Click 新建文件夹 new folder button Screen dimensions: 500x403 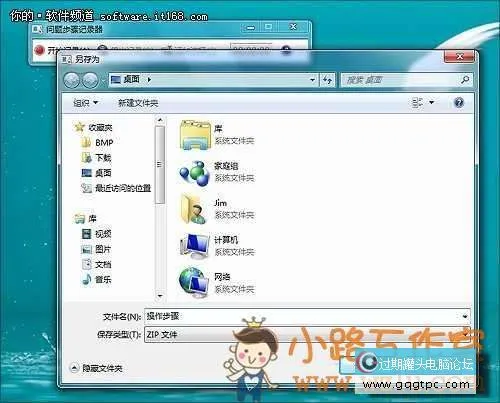138,103
